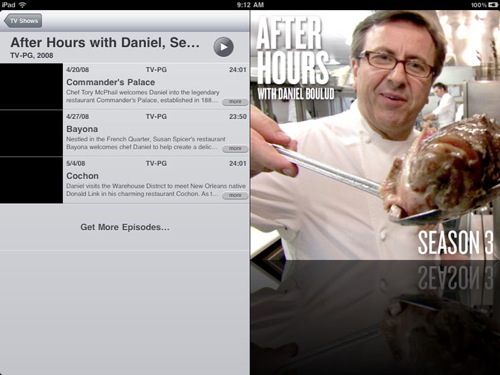Viewport: 500px width, 375px height.
Task: Tap the round play button icon
Action: tap(223, 47)
